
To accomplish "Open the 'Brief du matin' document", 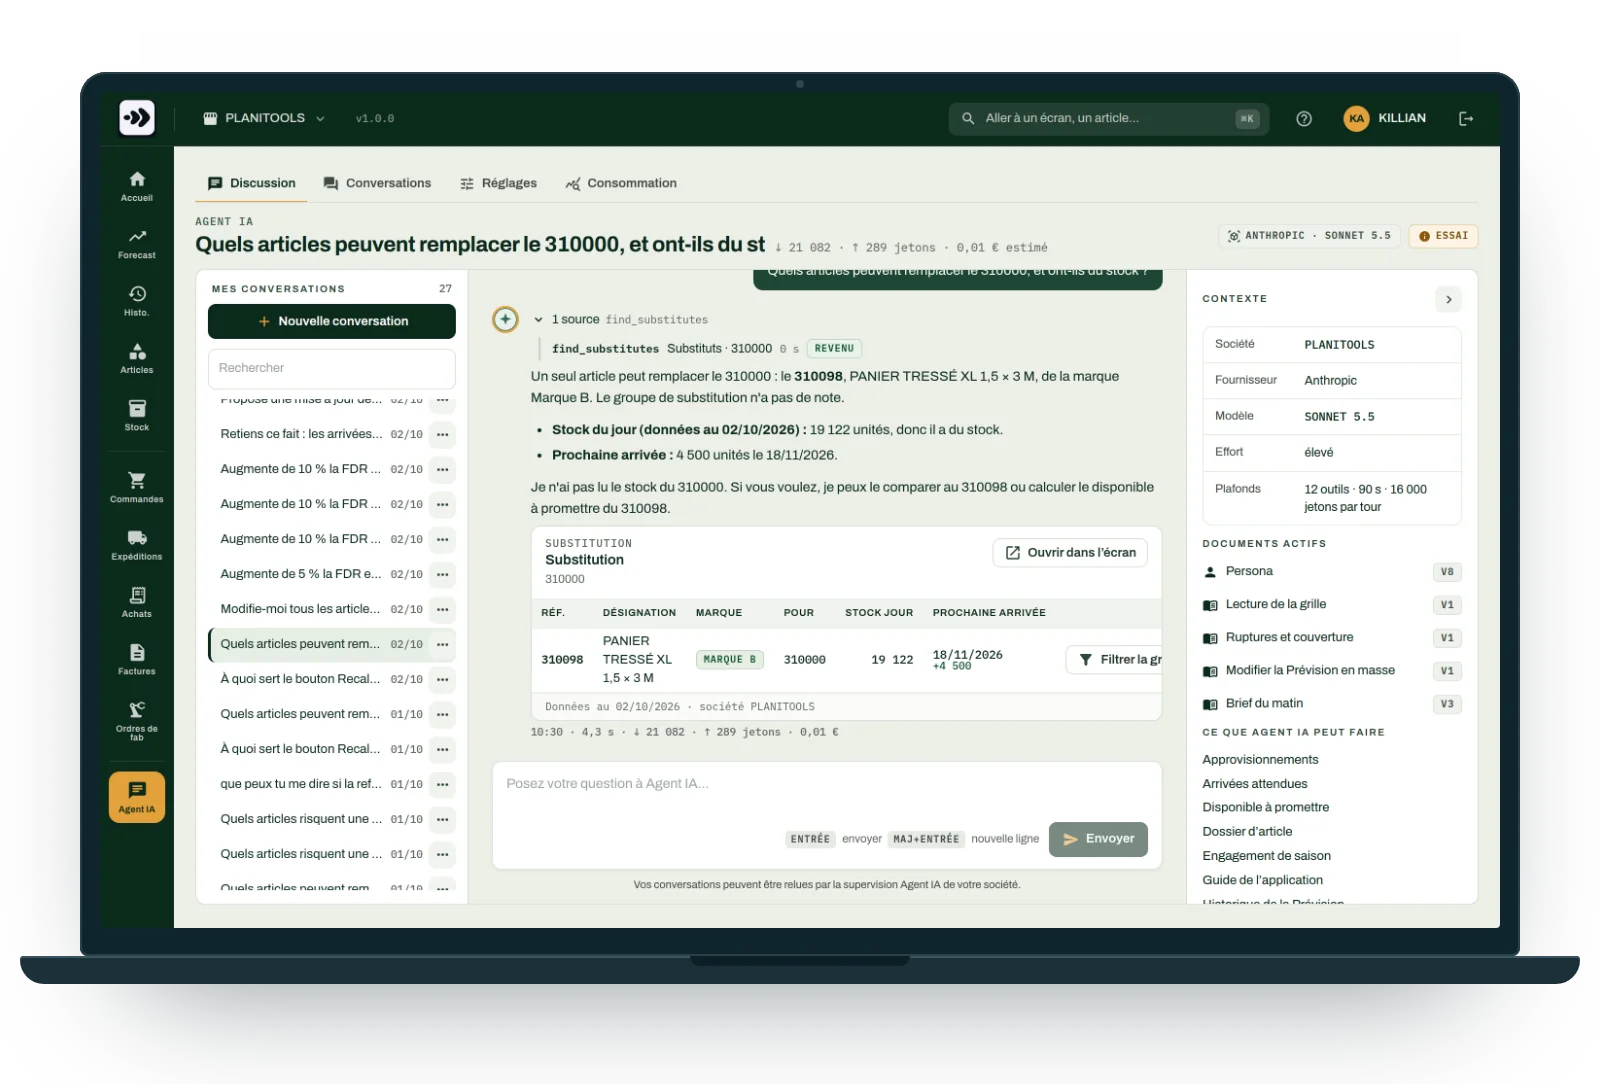I will 1331,703.
